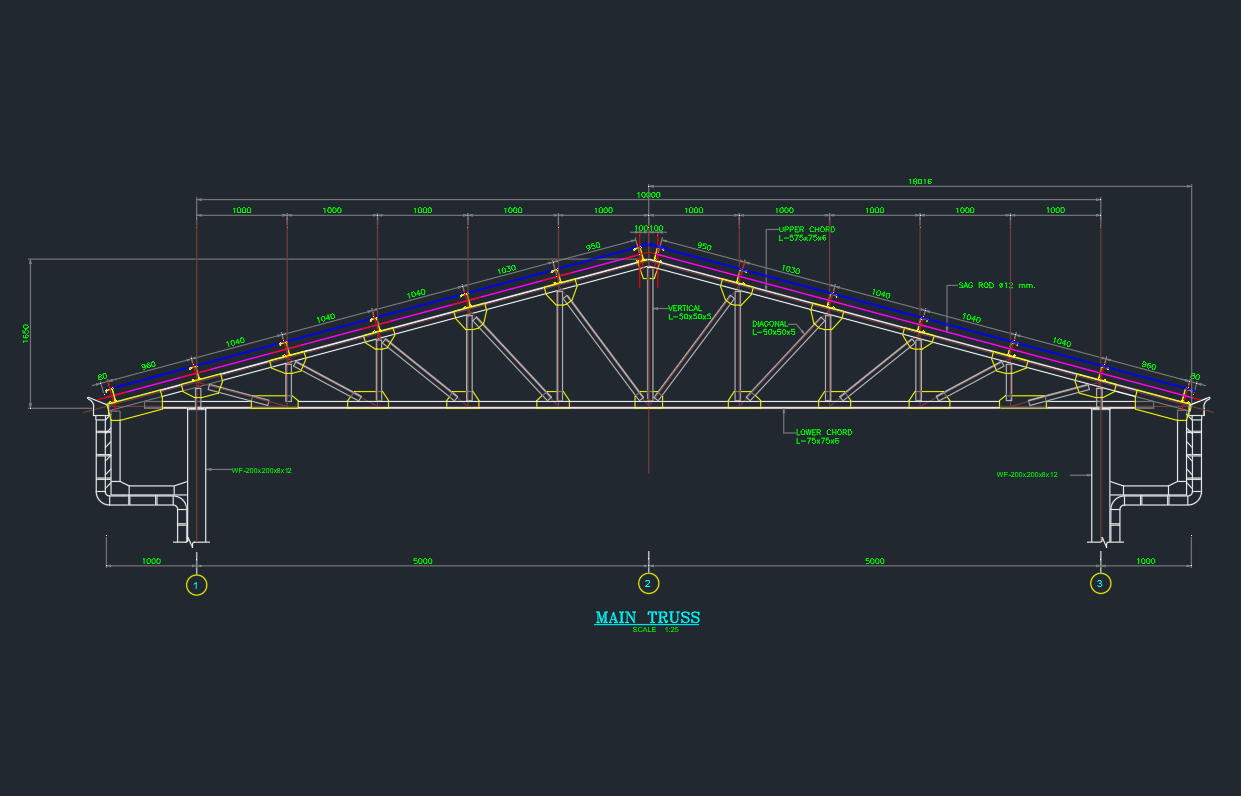The width and height of the screenshot is (1241, 796).
Task: Click the SAG ROD ø12 mm. annotation
Action: (997, 286)
